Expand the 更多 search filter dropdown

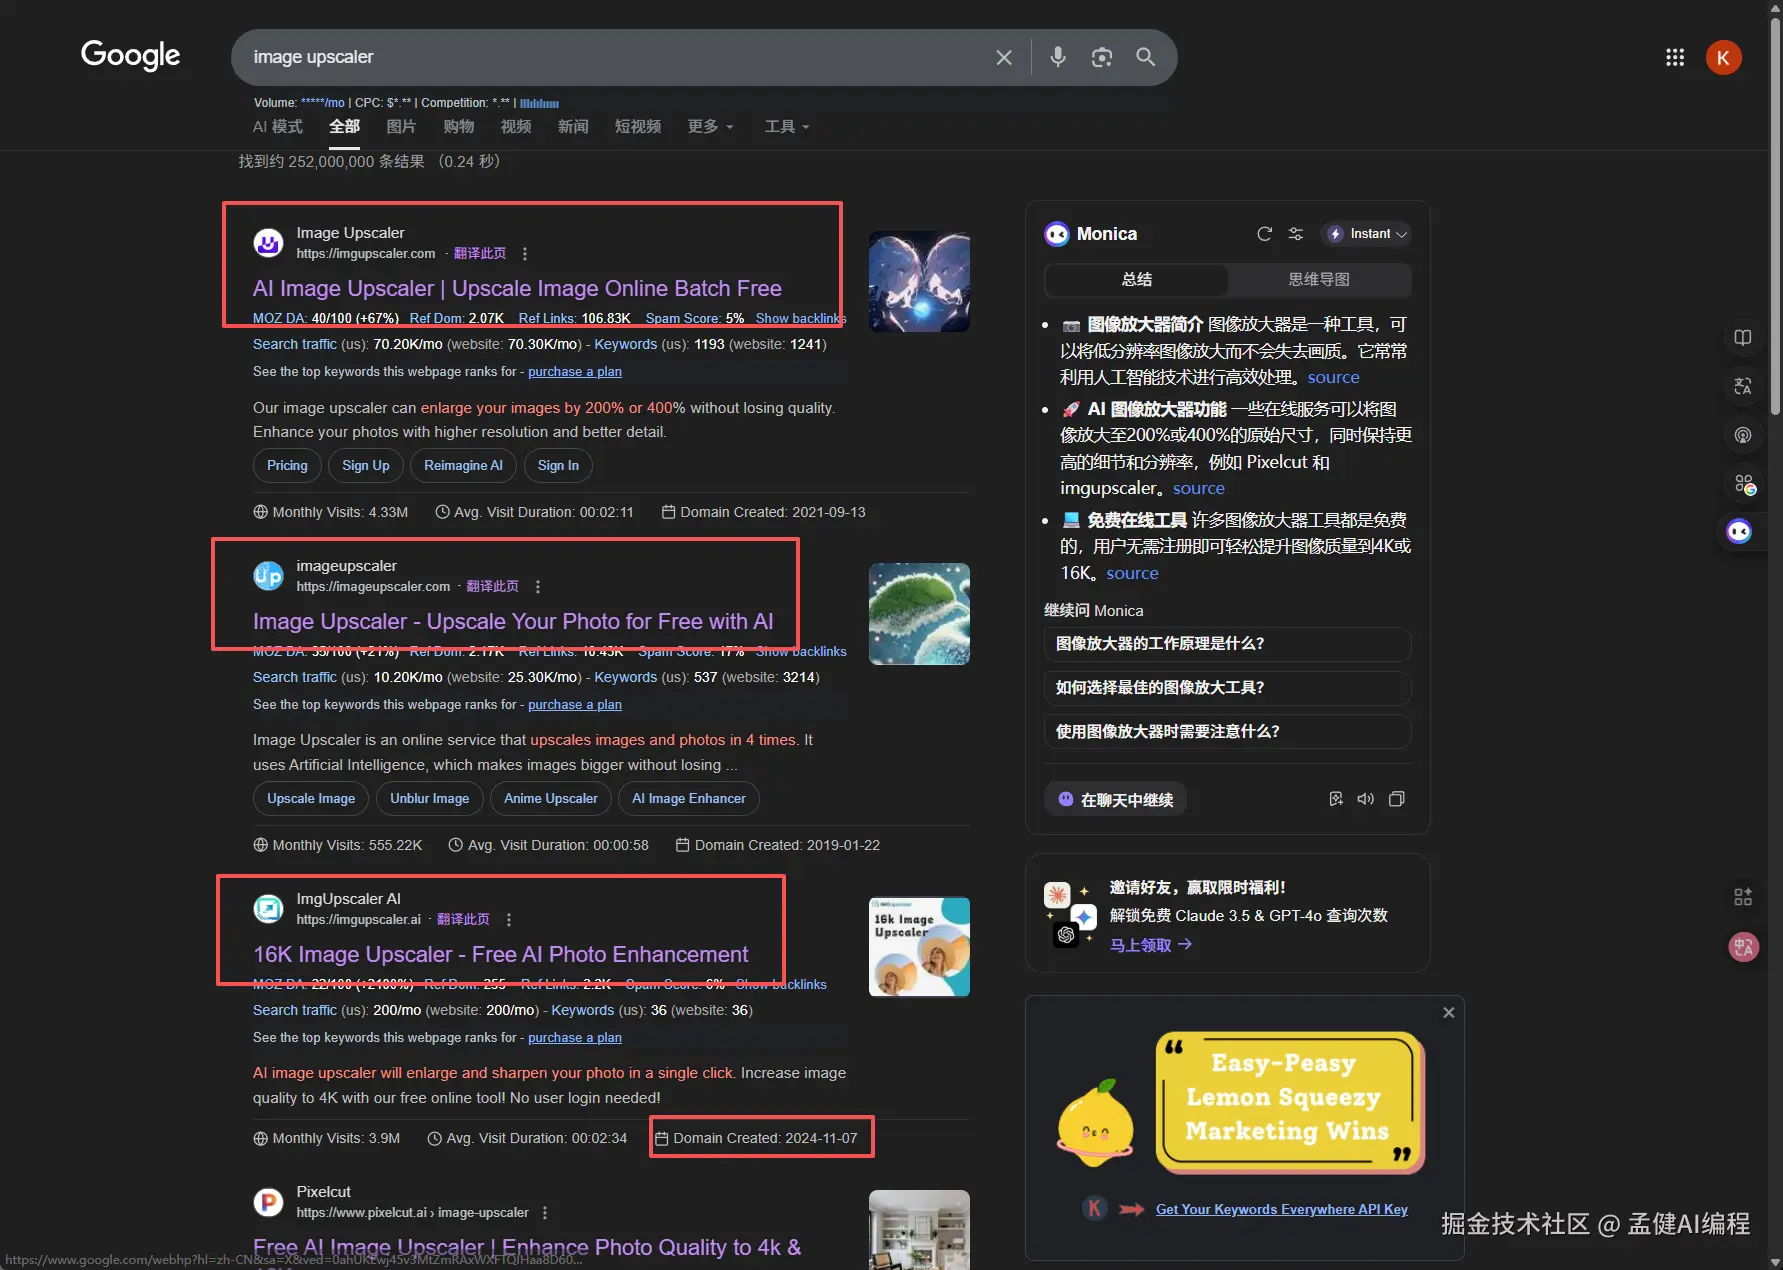tap(711, 127)
